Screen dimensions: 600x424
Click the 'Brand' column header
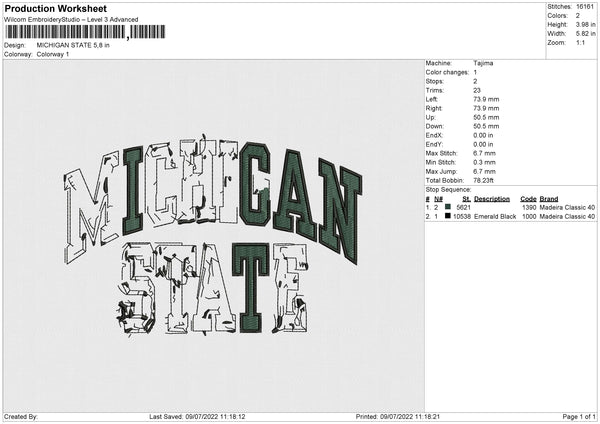pyautogui.click(x=549, y=199)
